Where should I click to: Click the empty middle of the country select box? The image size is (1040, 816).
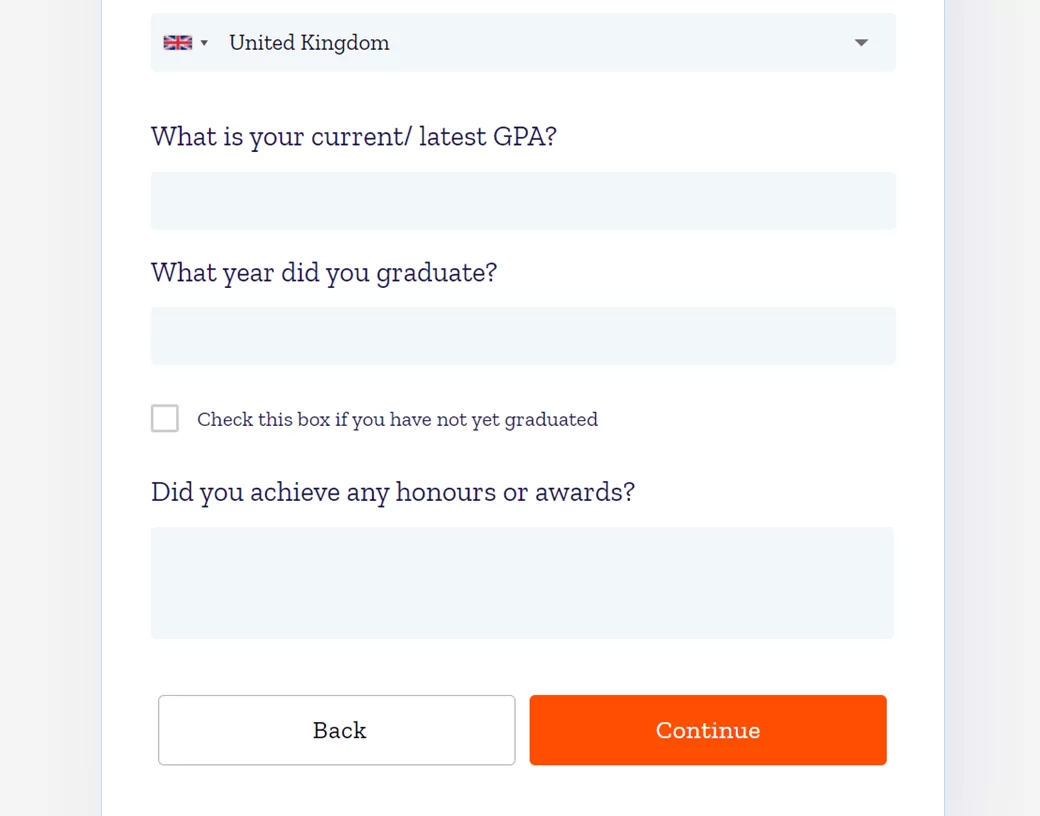(x=620, y=43)
